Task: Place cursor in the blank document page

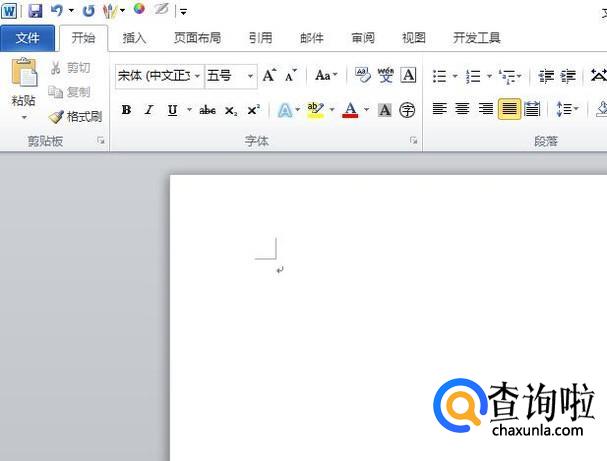Action: click(x=388, y=317)
